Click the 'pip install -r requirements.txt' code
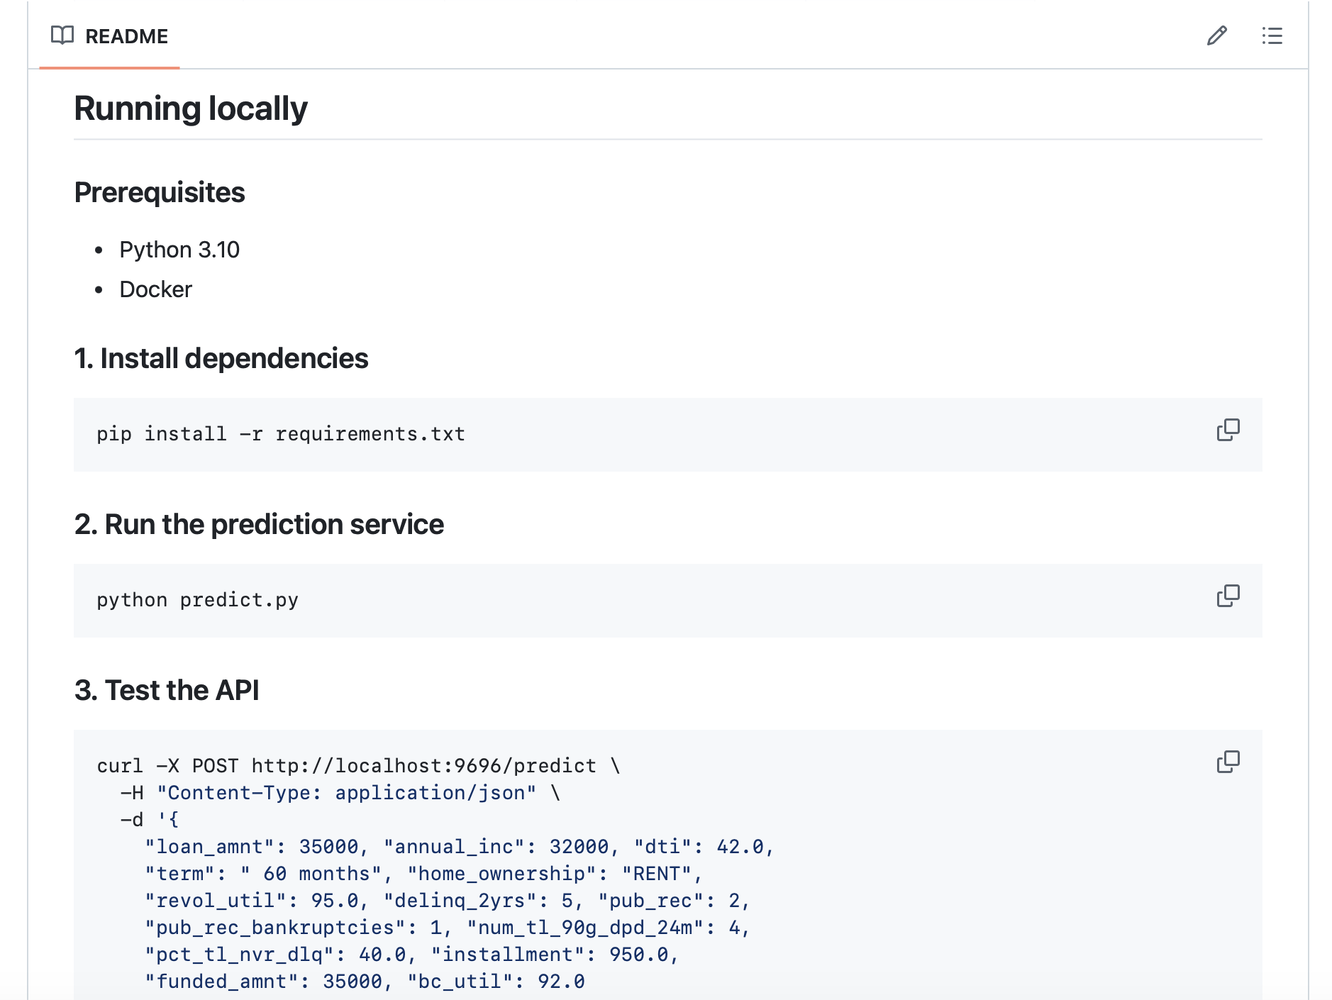The width and height of the screenshot is (1332, 1000). (281, 434)
